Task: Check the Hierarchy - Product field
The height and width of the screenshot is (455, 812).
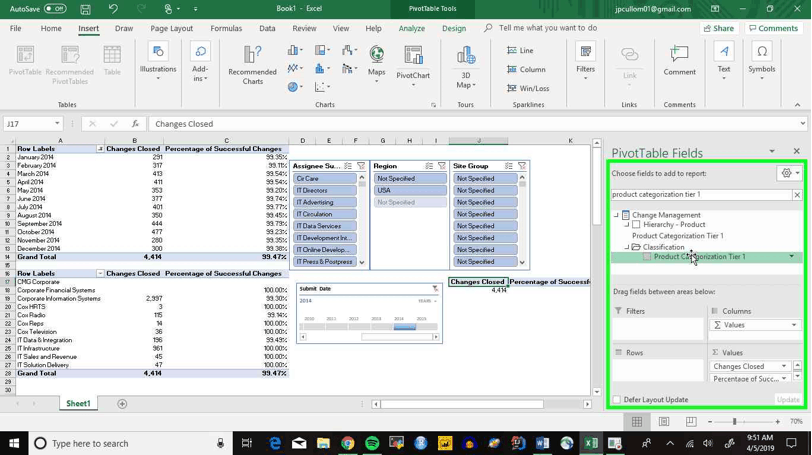Action: click(x=636, y=225)
